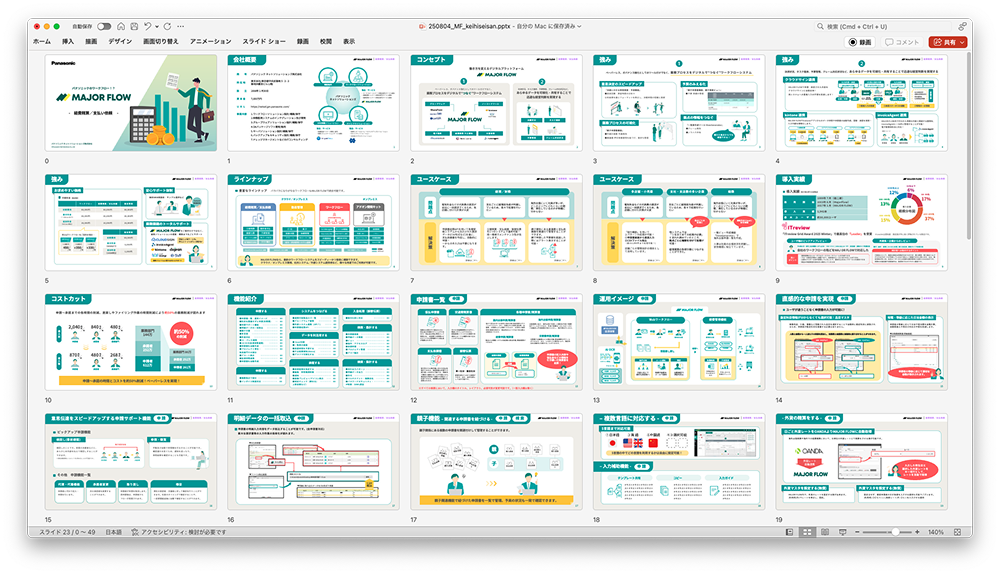
Task: Click the Slide Sorter view icon
Action: [x=807, y=532]
